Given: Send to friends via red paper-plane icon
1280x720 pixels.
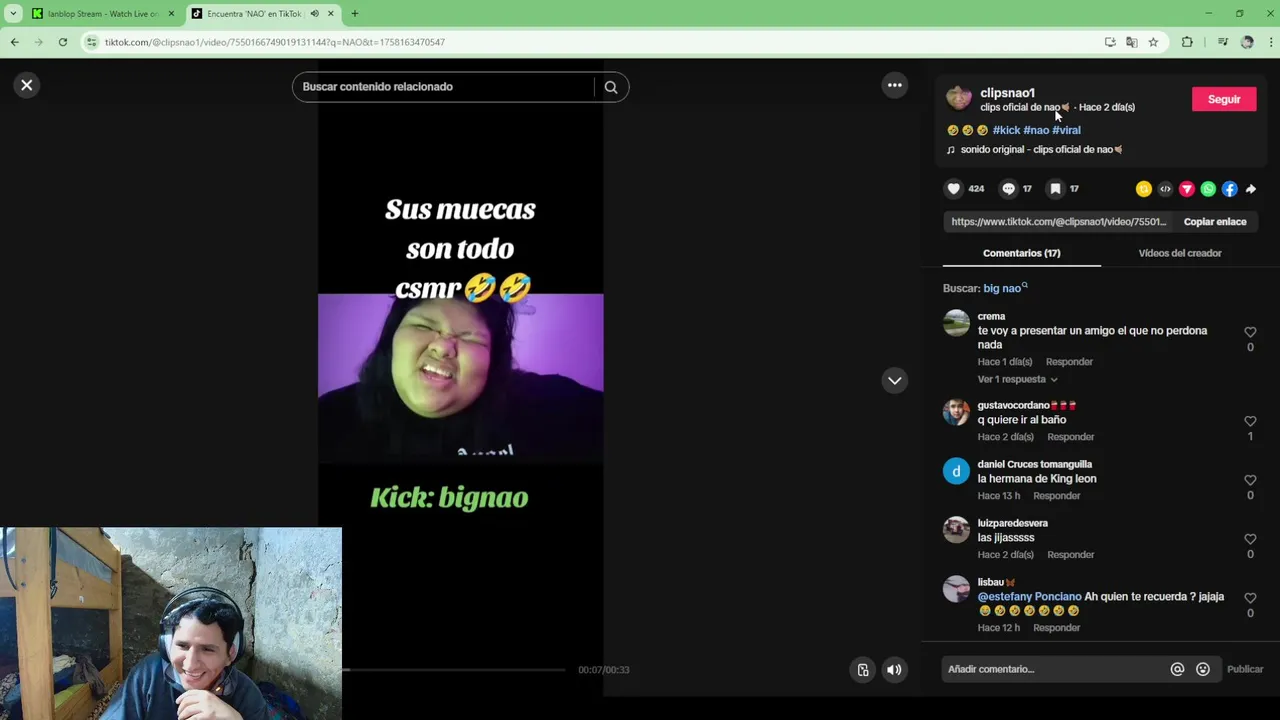Looking at the screenshot, I should pos(1187,189).
